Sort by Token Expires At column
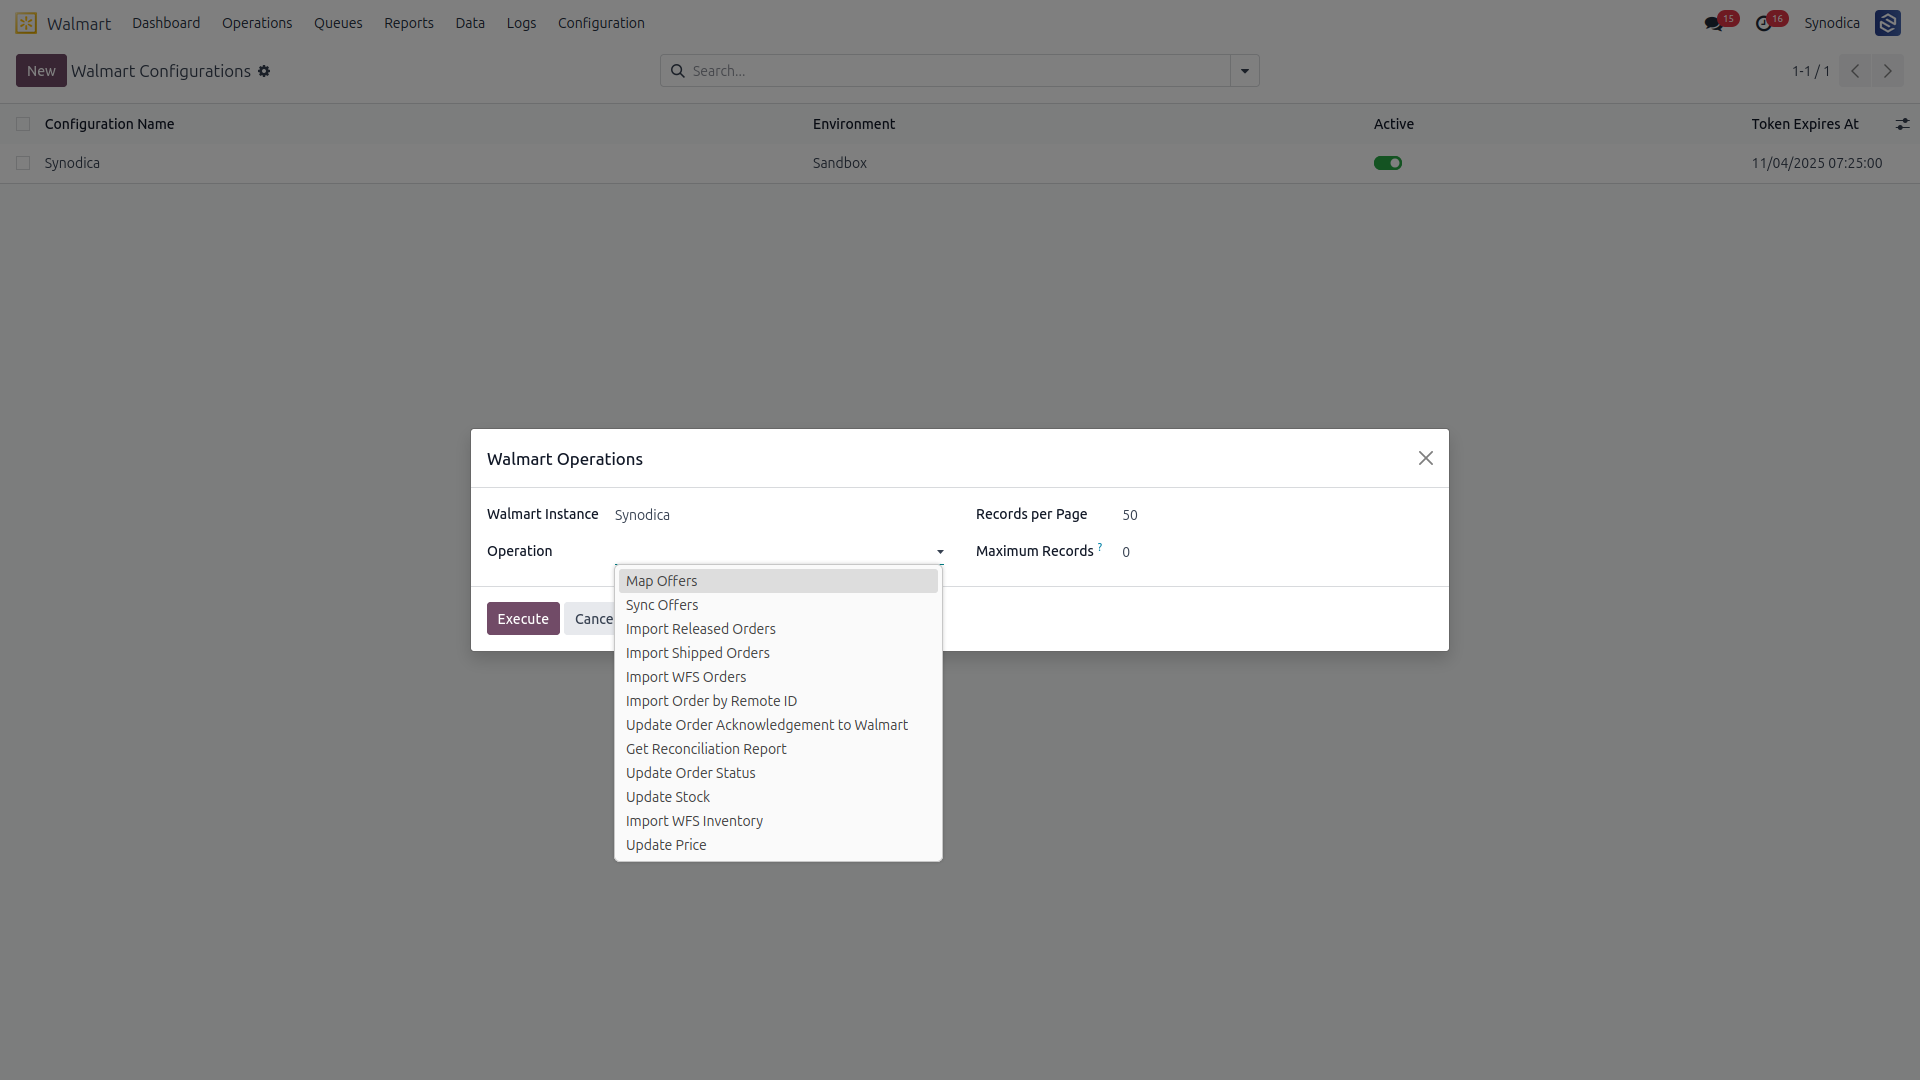This screenshot has width=1920, height=1080. click(1805, 124)
